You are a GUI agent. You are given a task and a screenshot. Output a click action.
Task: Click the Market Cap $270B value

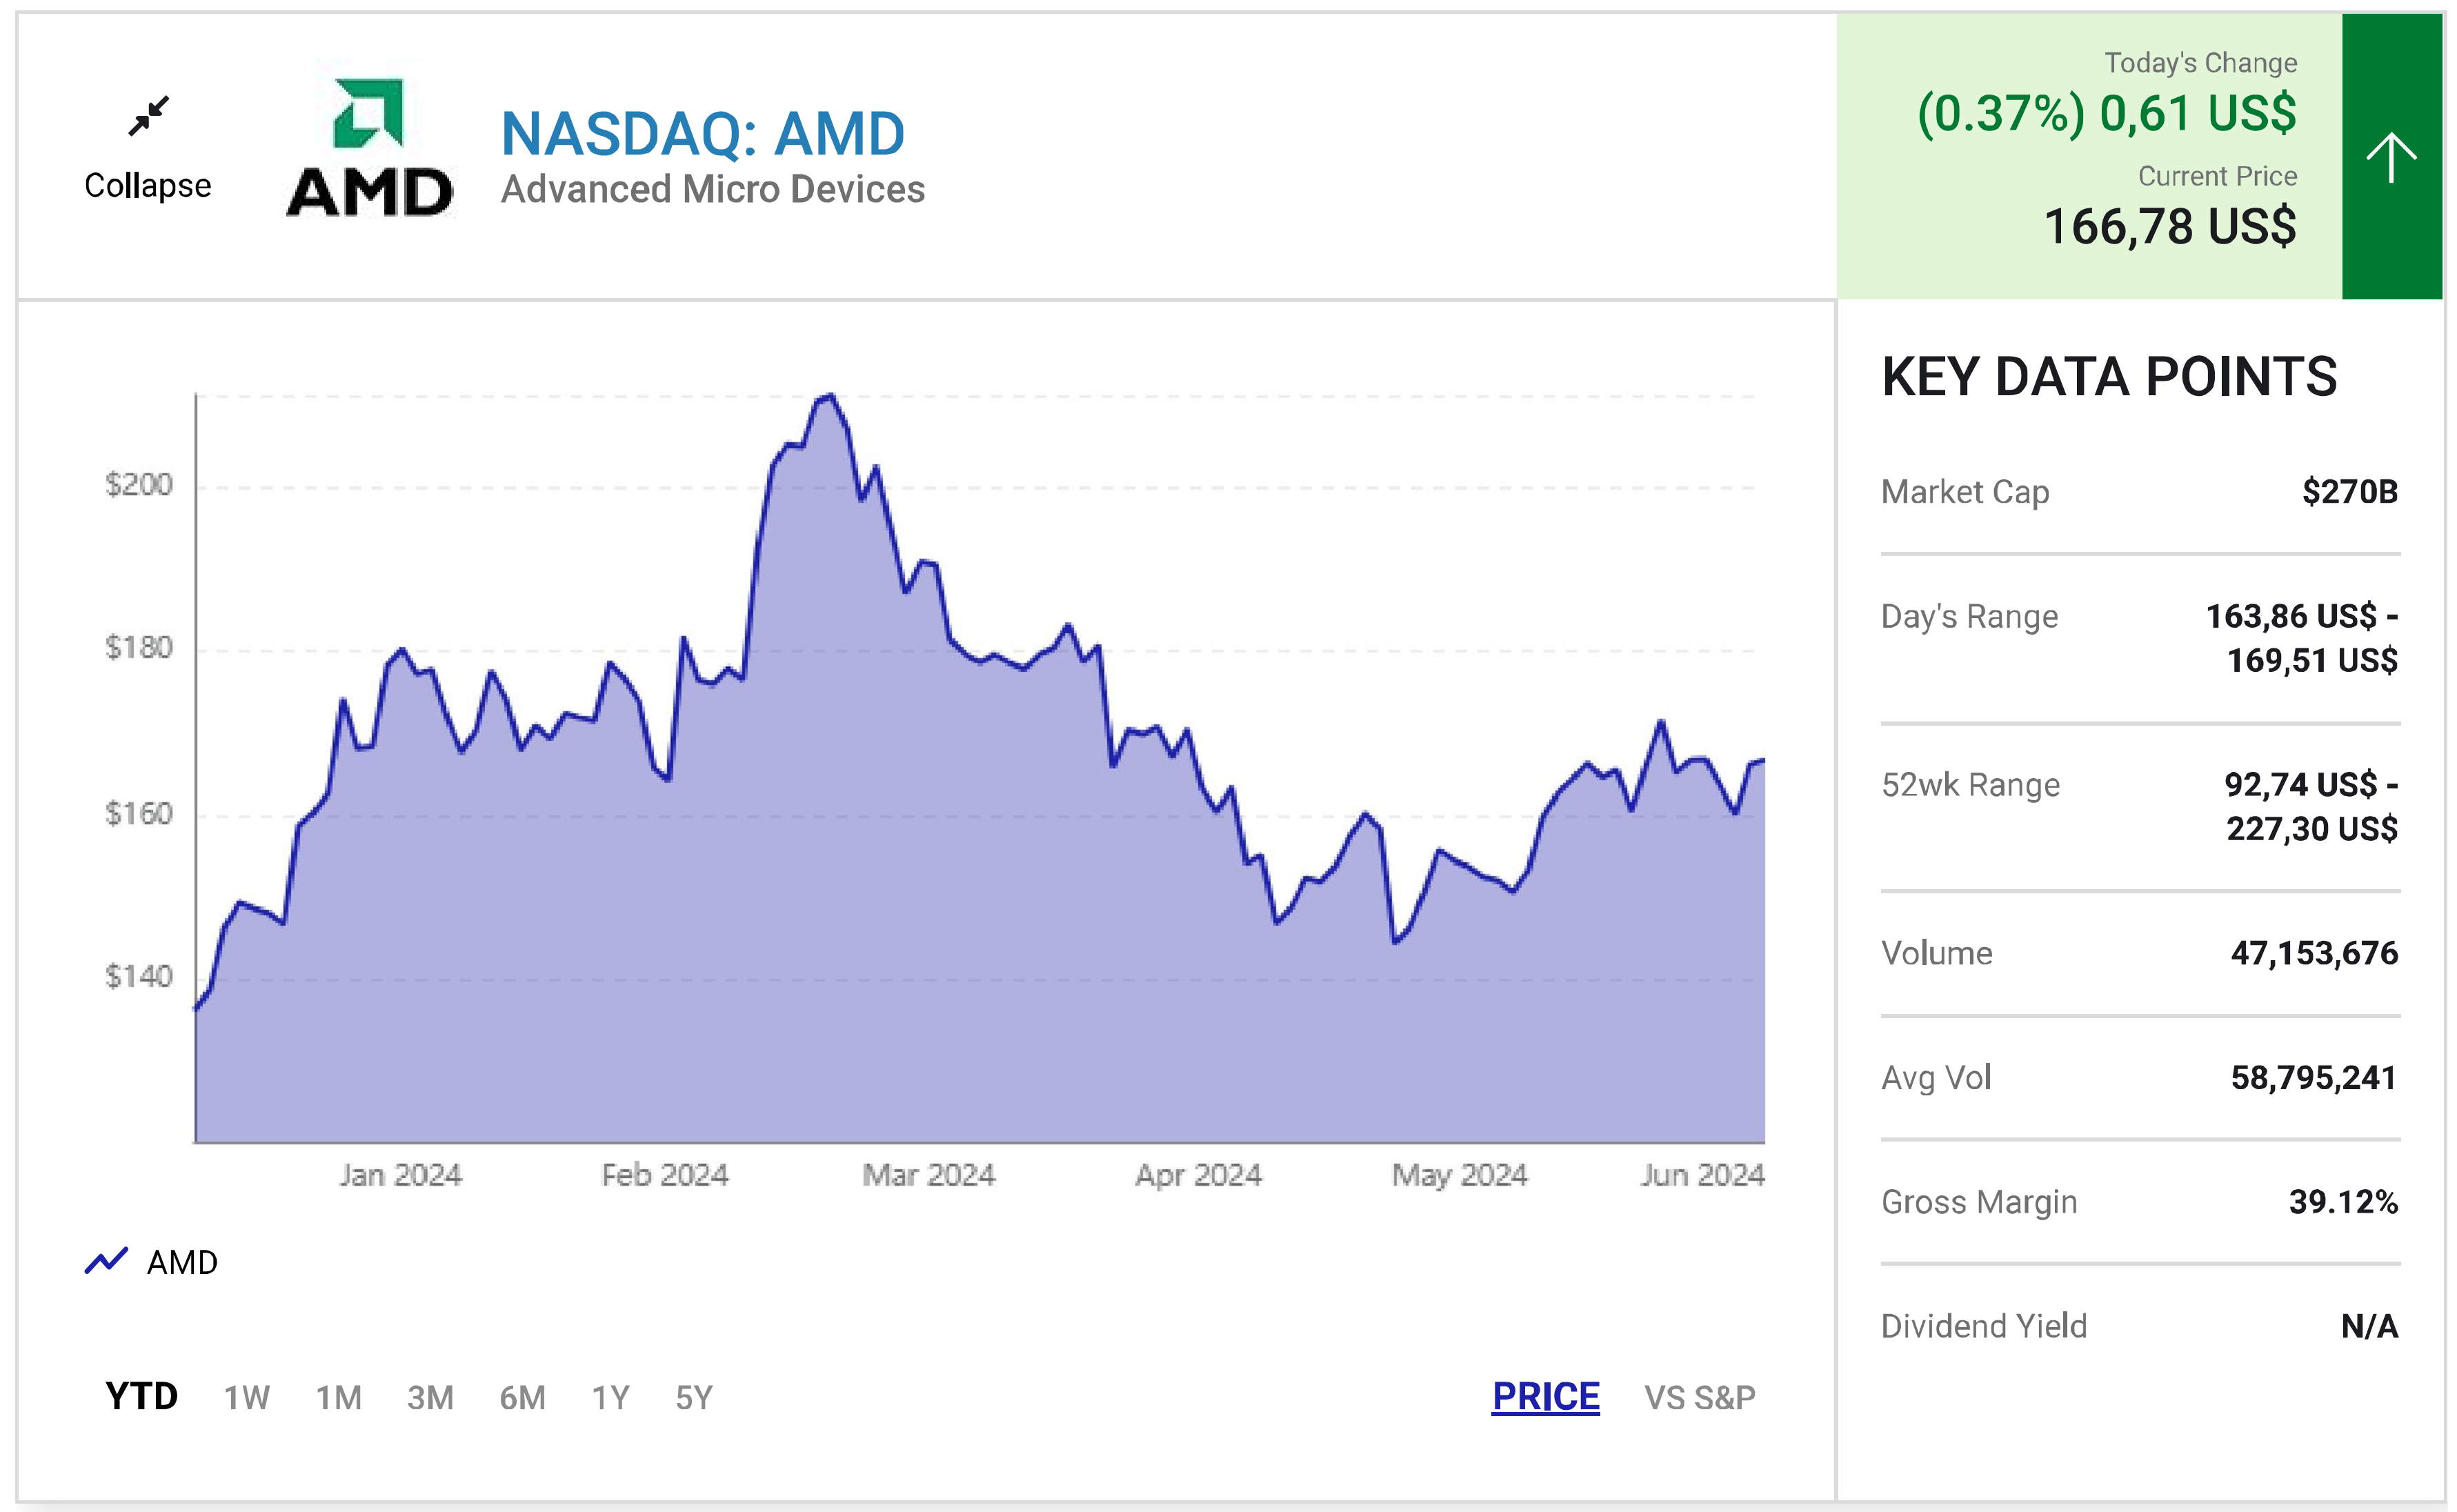(2349, 492)
